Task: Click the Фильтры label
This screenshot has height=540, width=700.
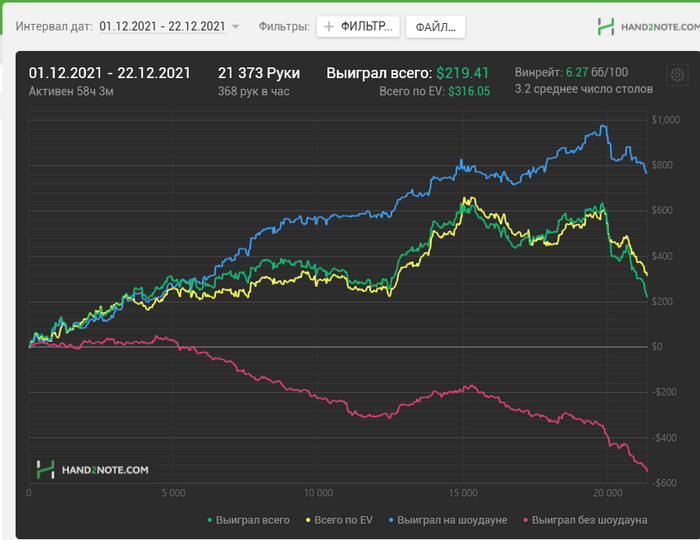Action: click(x=284, y=26)
